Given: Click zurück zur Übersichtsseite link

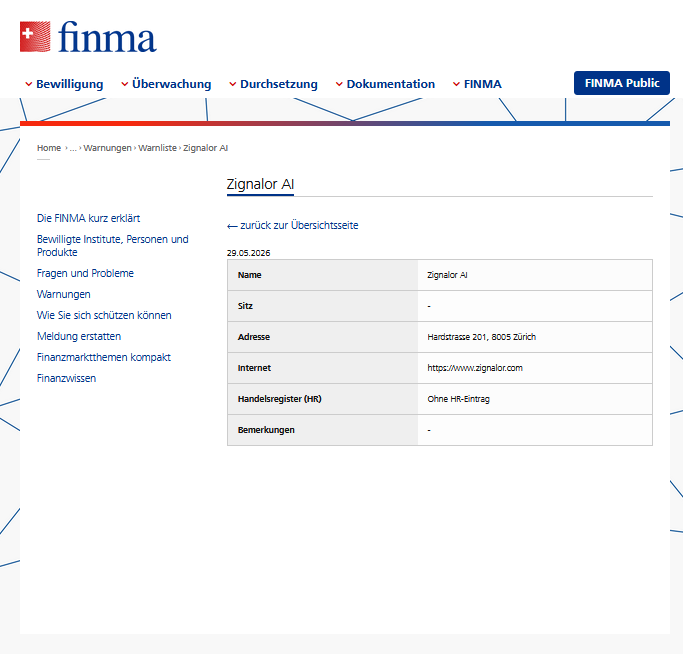Looking at the screenshot, I should pos(299,225).
